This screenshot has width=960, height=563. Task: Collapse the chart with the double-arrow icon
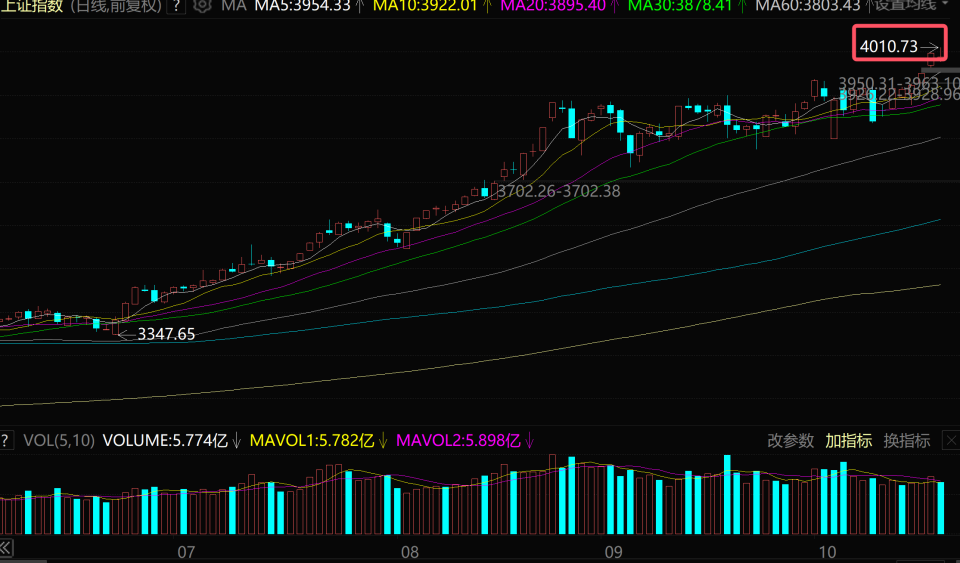point(6,546)
